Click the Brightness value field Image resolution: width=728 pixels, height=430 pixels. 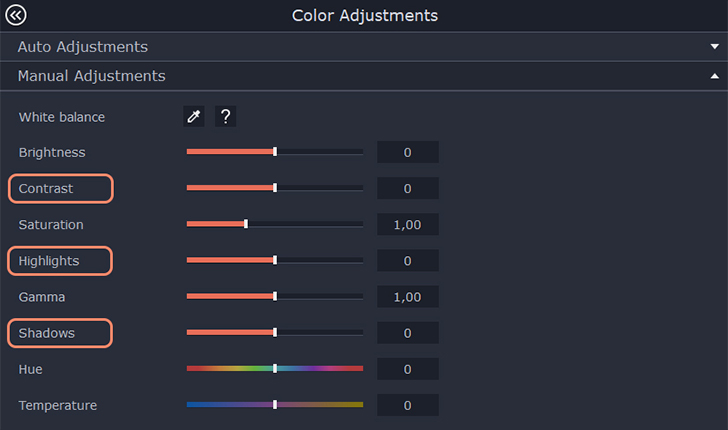click(x=408, y=152)
